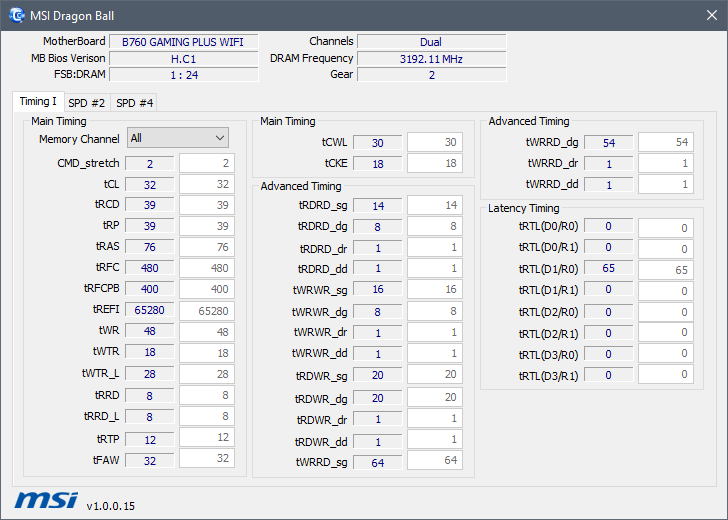
Task: Switch to the Timing I tab
Action: click(38, 101)
